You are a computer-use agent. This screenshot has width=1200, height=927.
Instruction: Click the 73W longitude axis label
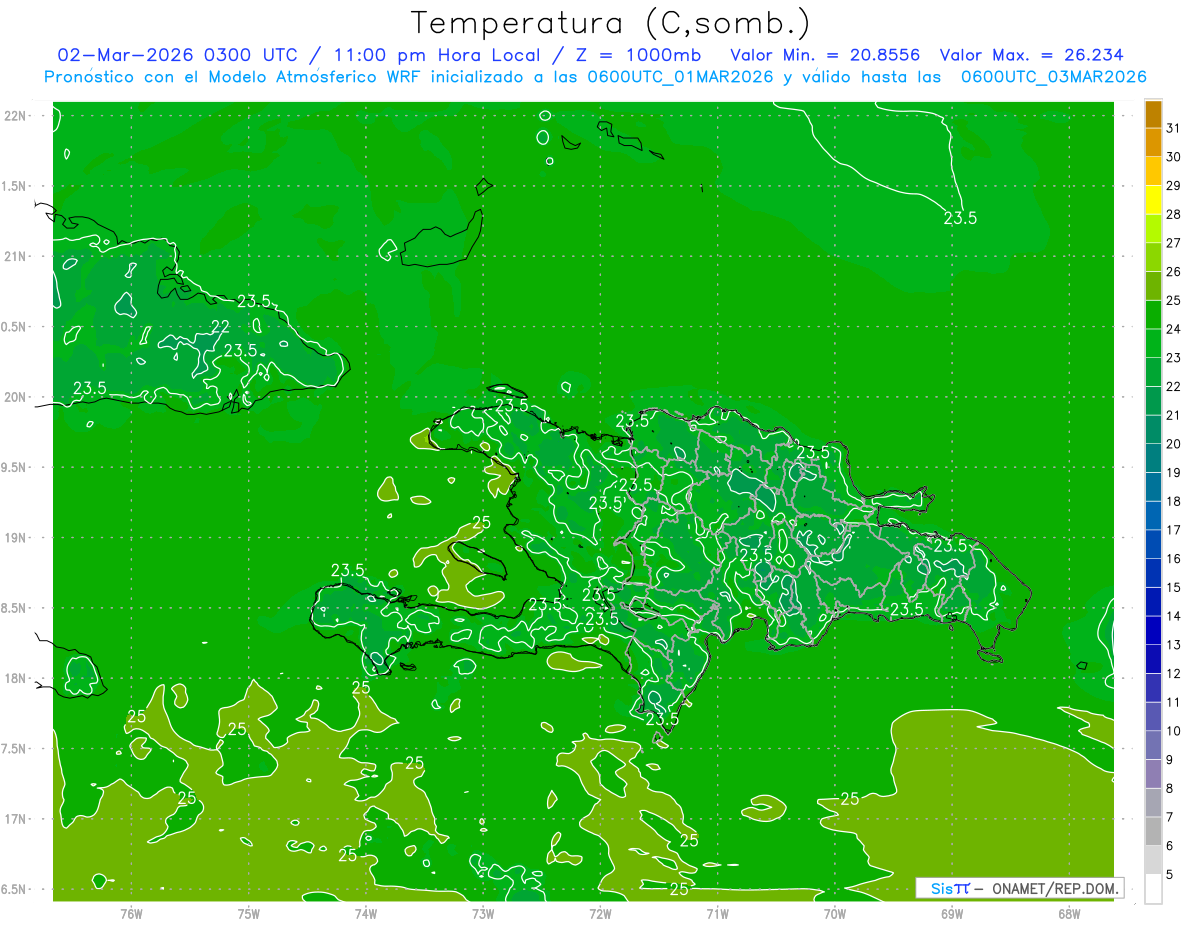pos(483,914)
